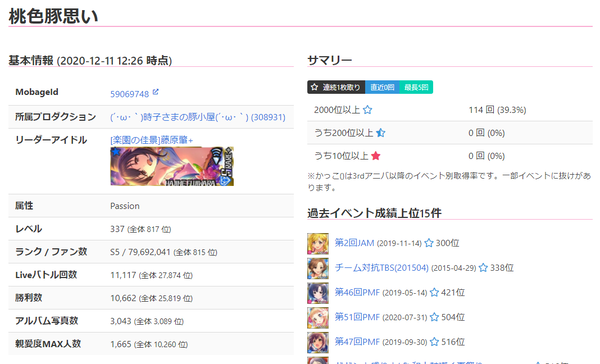Select level value 337 (全体 817 位)
Viewport: 600px width, 364px height.
140,229
